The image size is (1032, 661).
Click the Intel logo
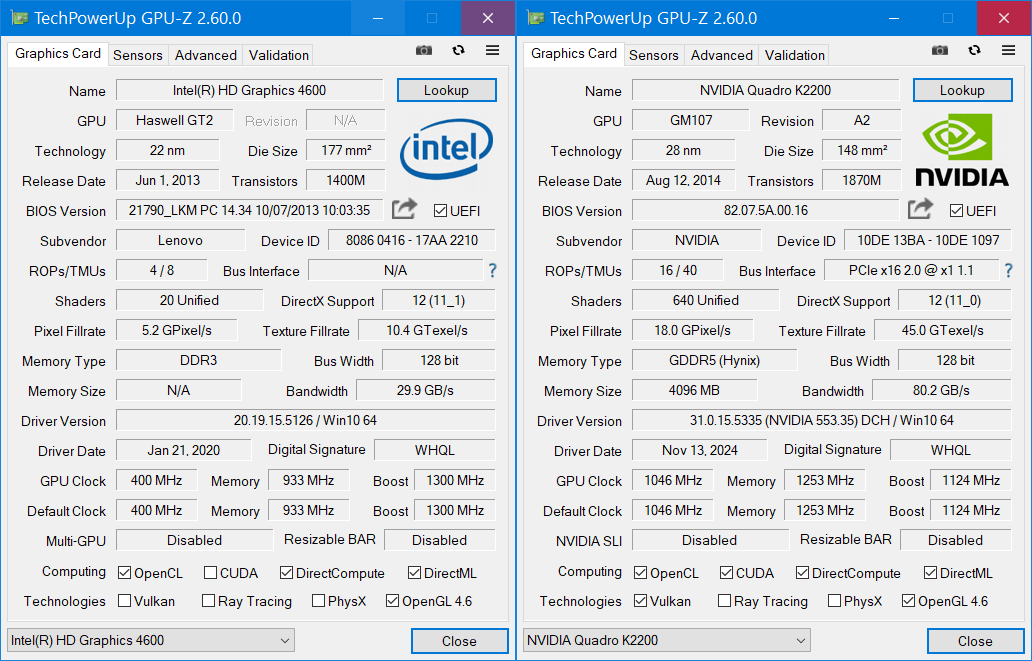pyautogui.click(x=446, y=150)
